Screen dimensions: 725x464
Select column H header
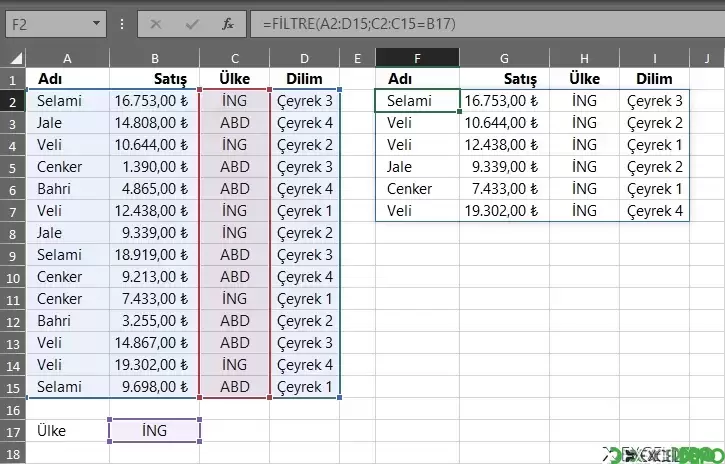[584, 58]
